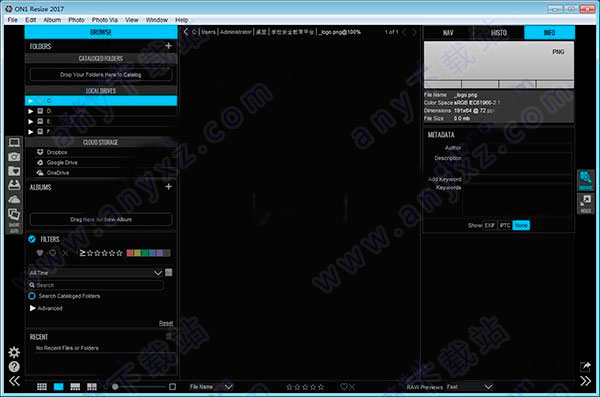Click the share export icon
The image size is (600, 397).
point(585,366)
